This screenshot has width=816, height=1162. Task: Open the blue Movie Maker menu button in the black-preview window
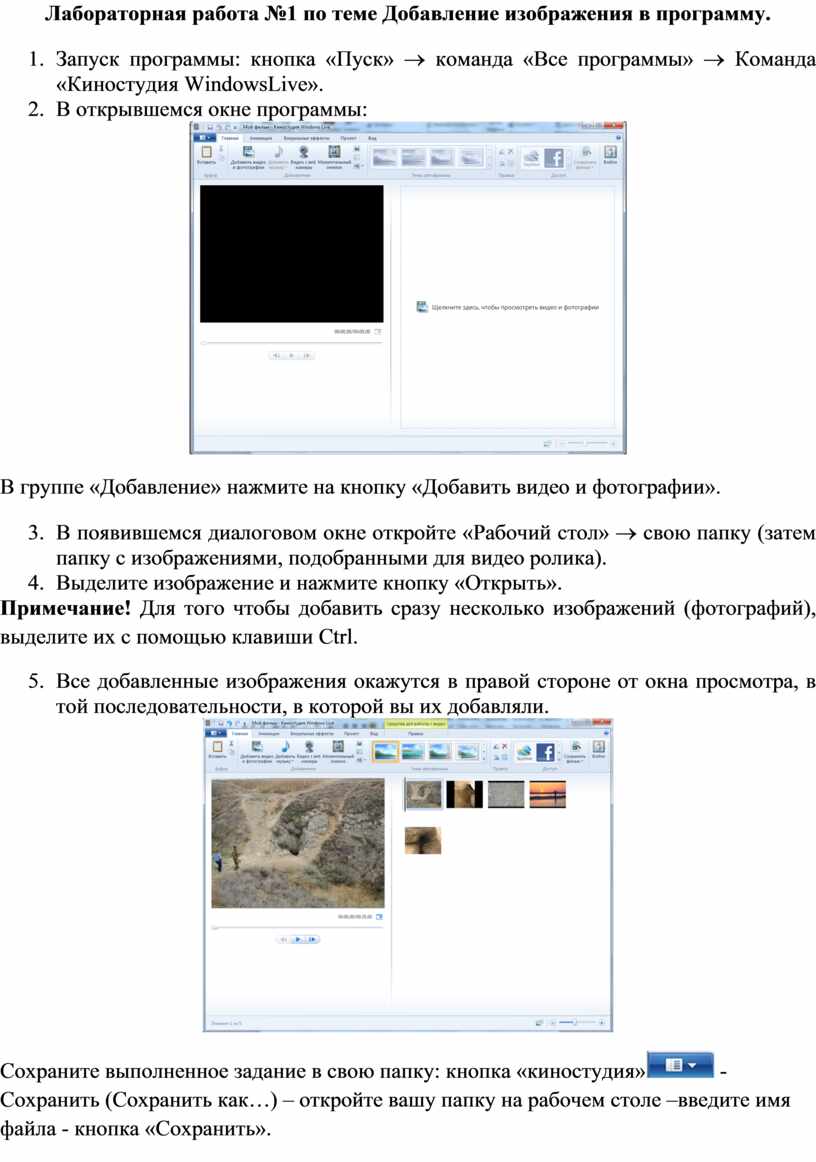click(204, 138)
